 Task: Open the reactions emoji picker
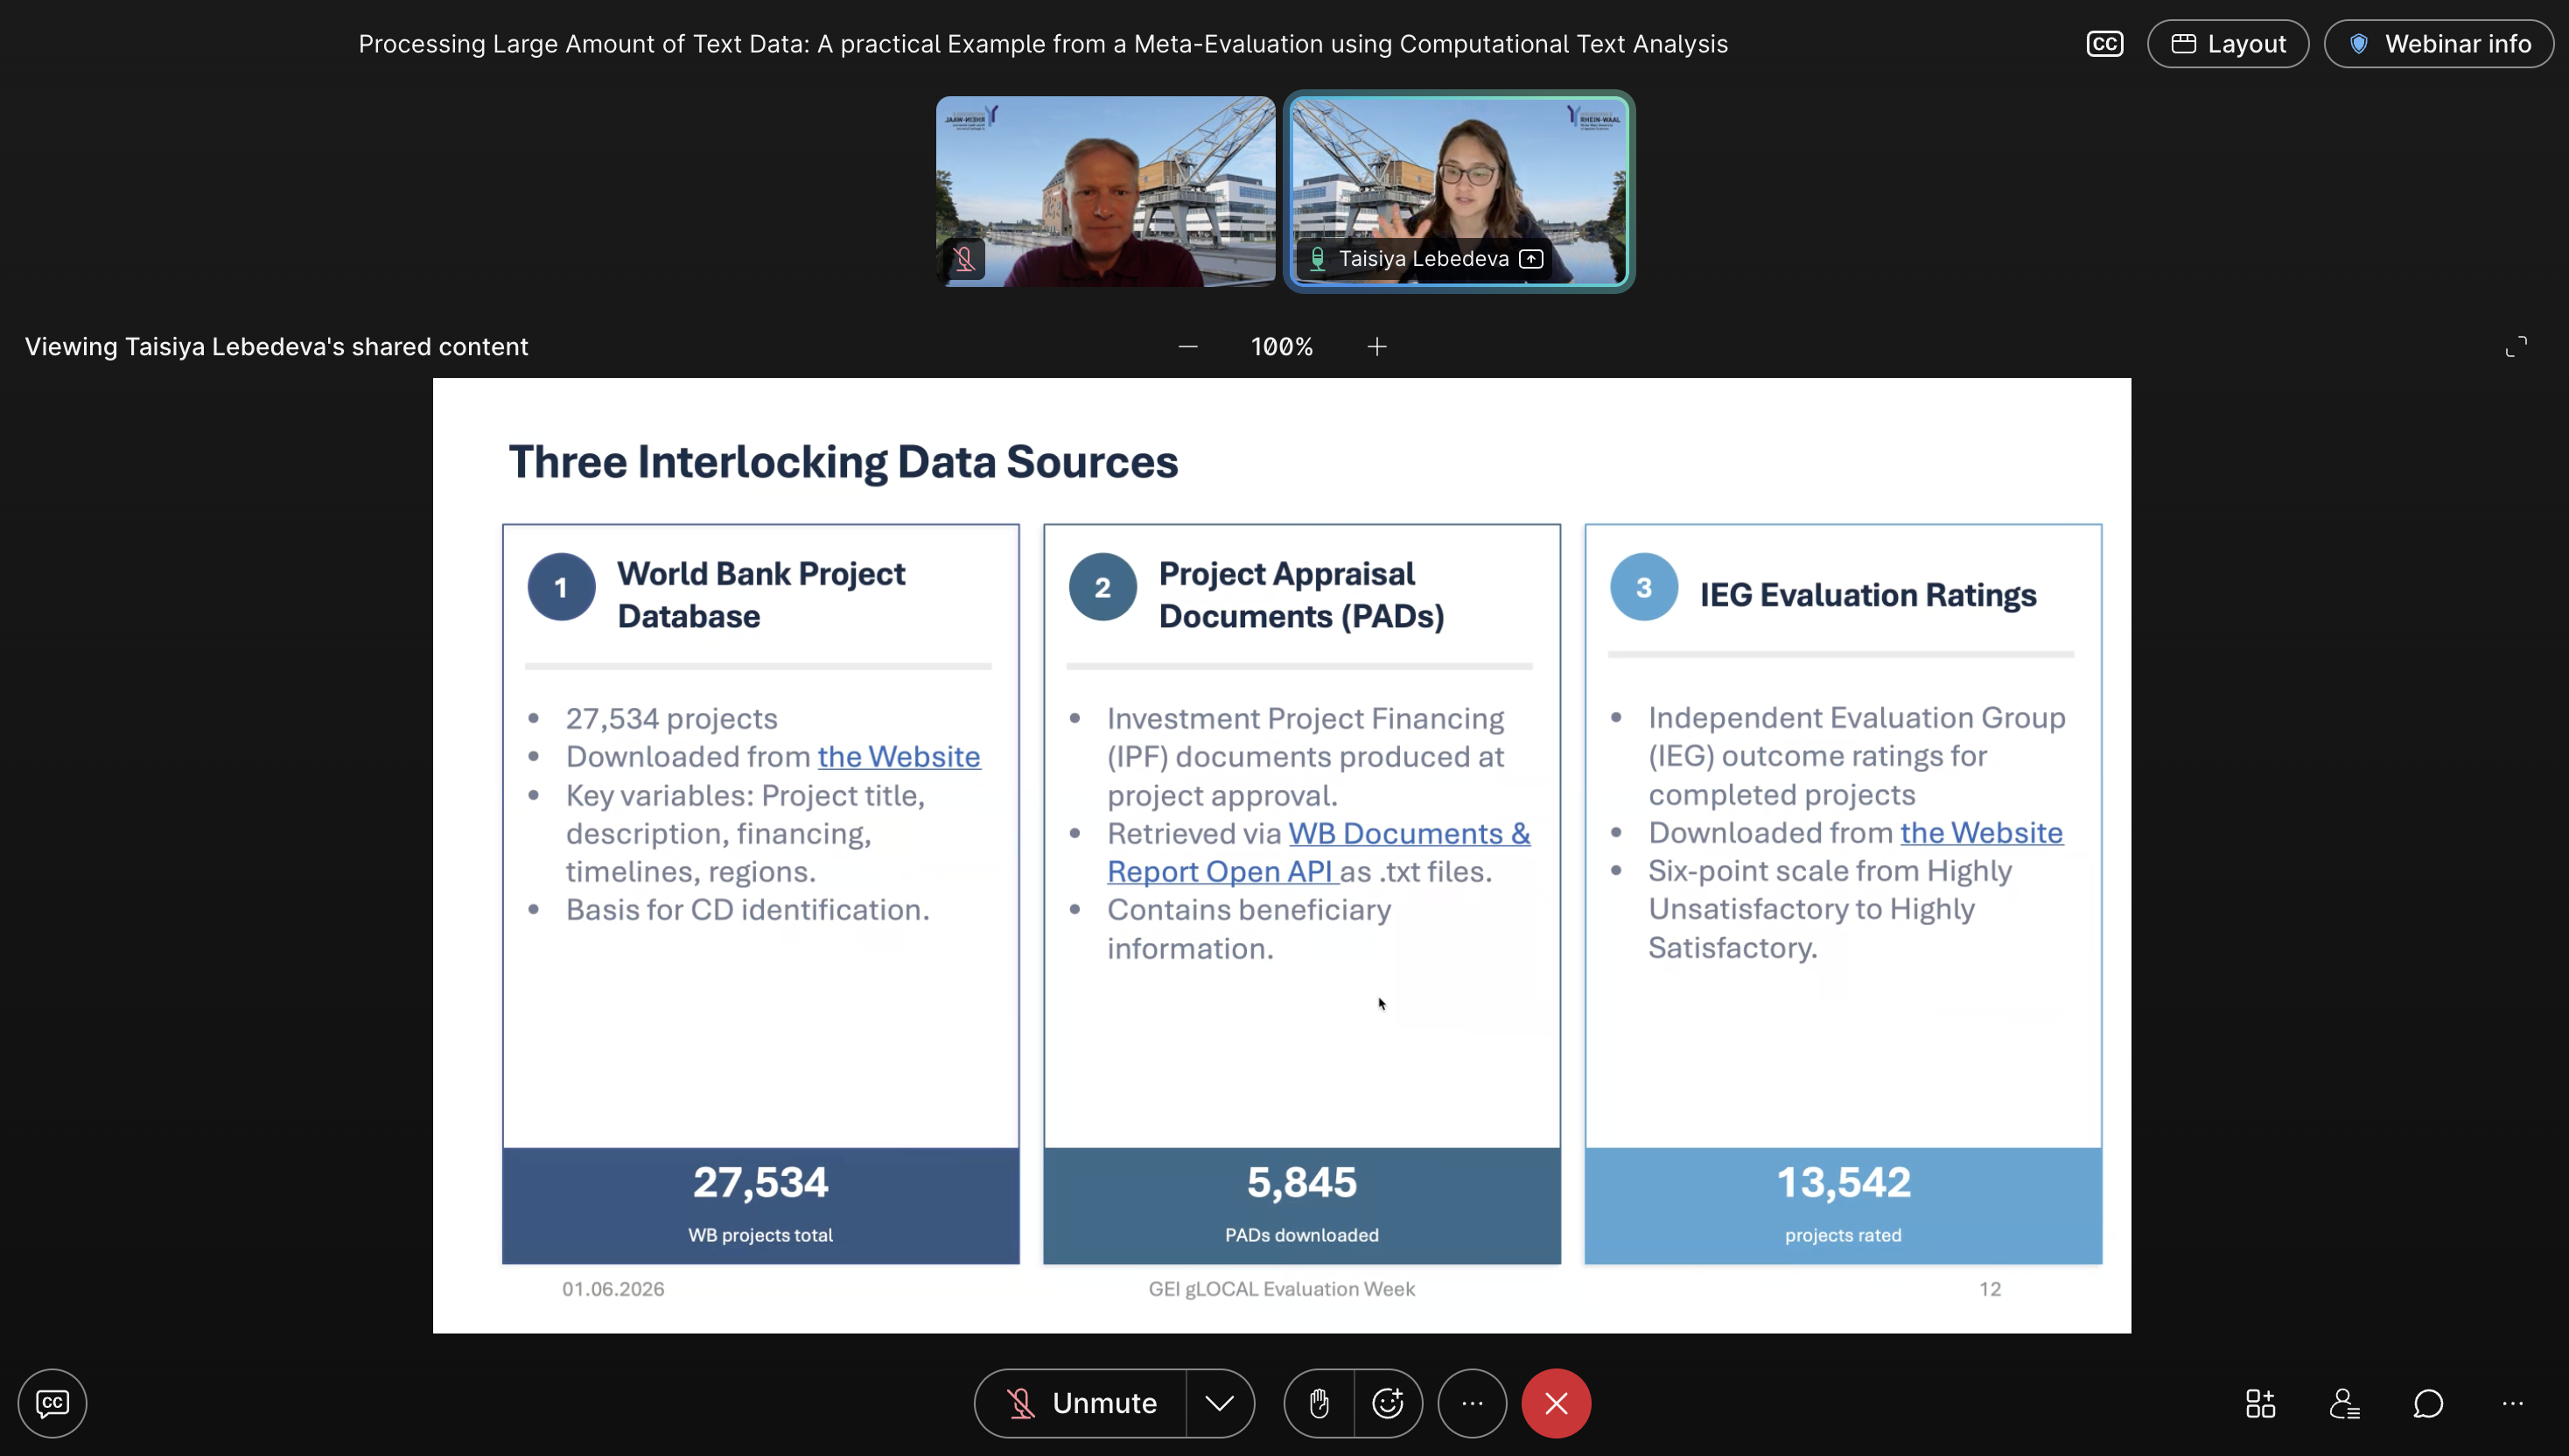(1388, 1403)
